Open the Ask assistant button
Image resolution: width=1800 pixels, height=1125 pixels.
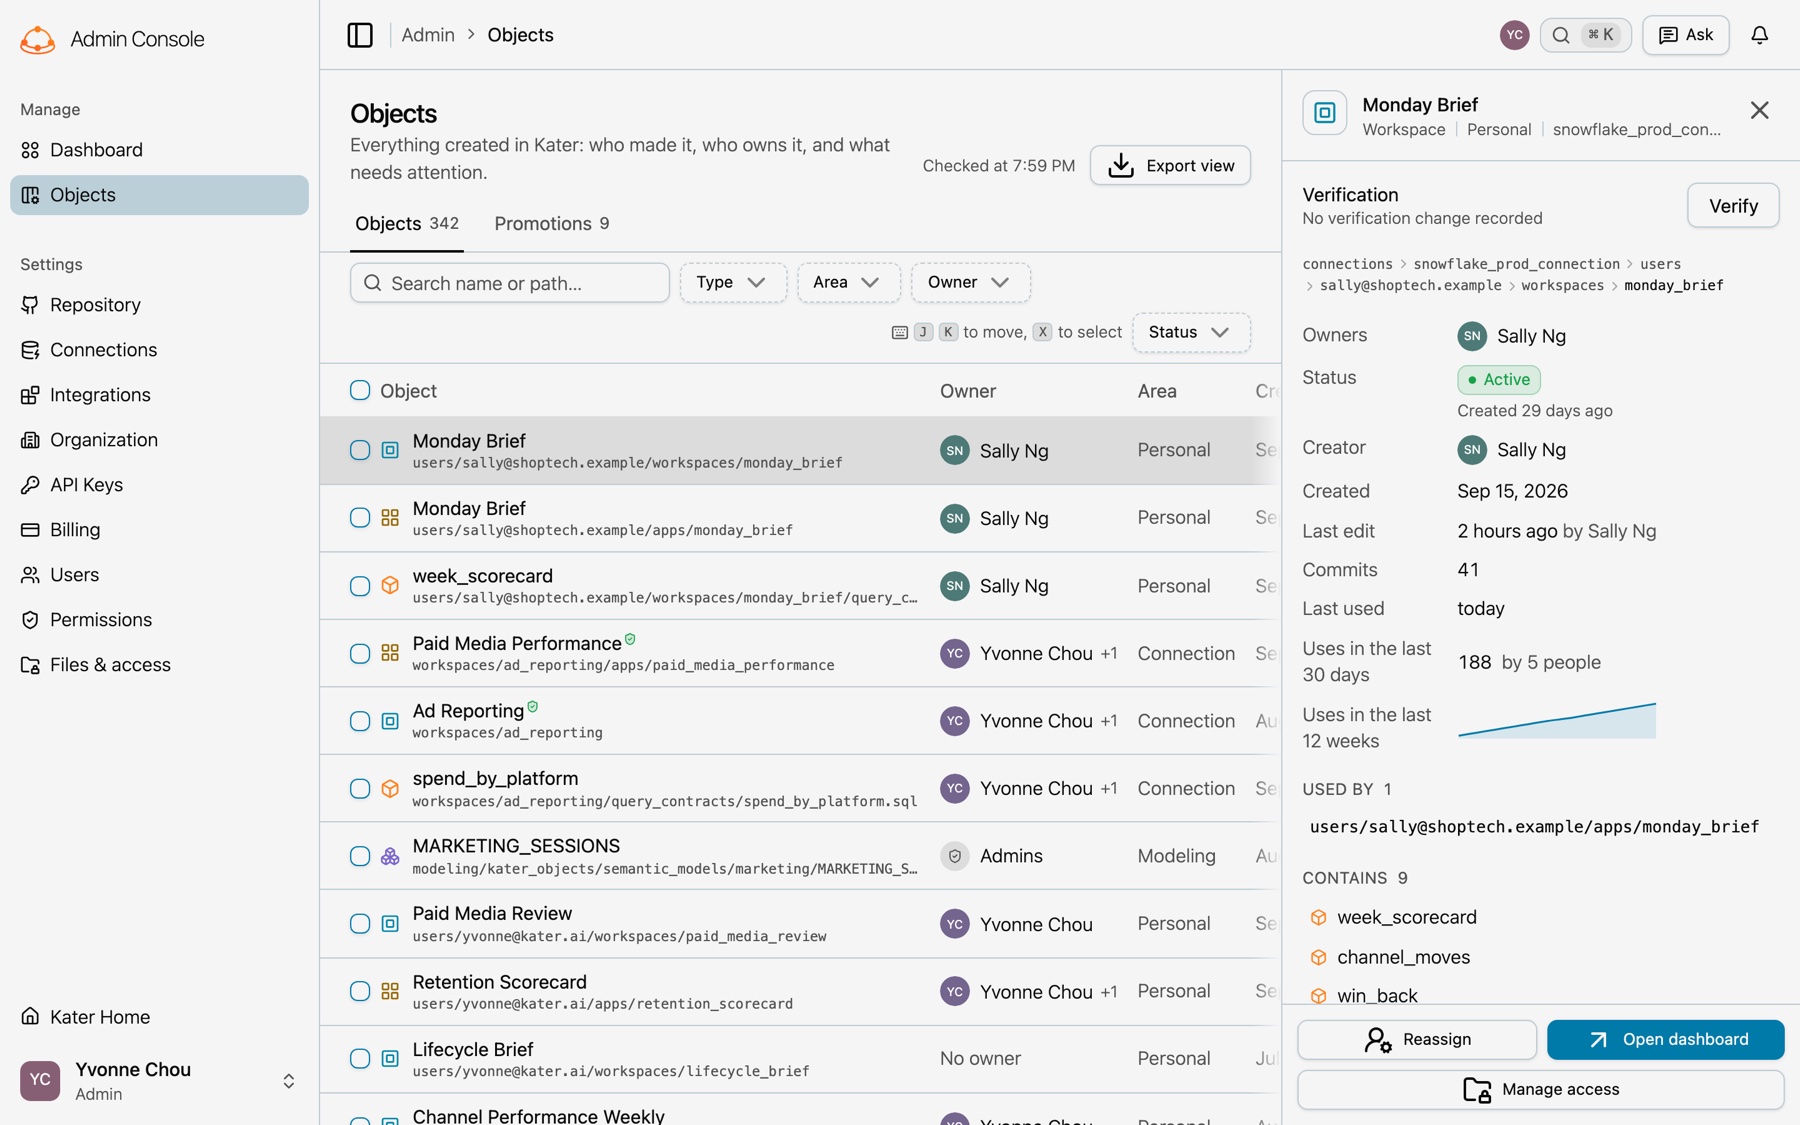1686,35
